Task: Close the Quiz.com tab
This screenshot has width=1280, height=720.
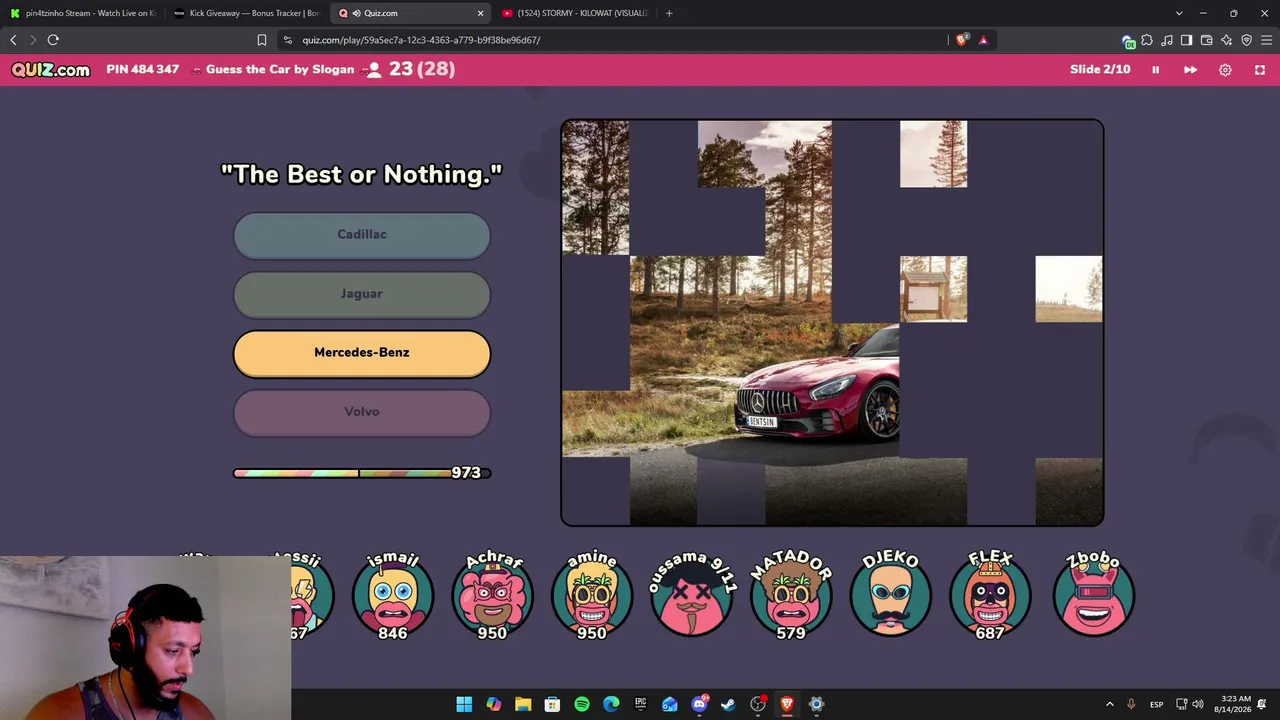Action: 480,13
